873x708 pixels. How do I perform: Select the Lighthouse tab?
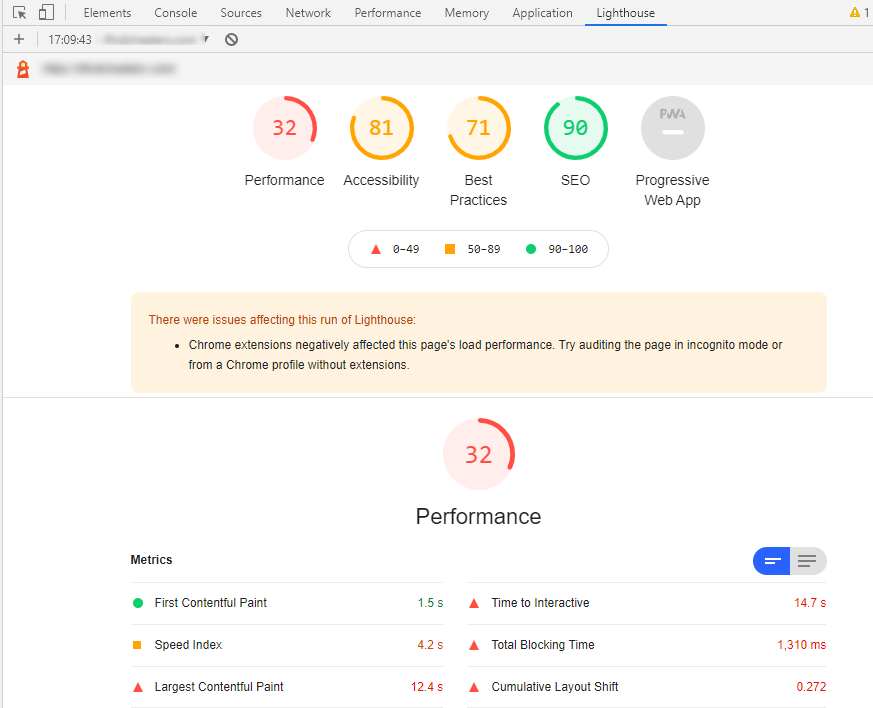625,13
